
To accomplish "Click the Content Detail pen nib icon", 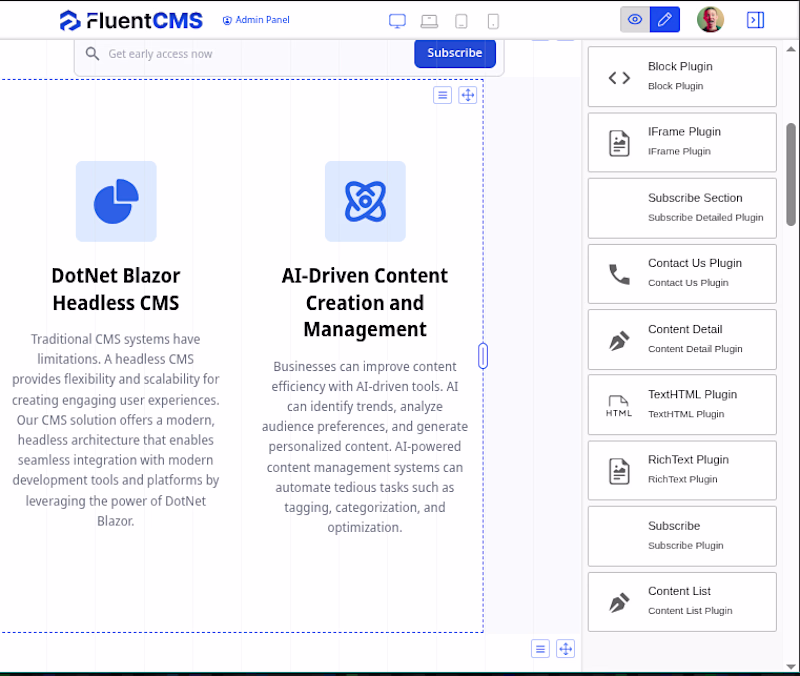I will [619, 341].
